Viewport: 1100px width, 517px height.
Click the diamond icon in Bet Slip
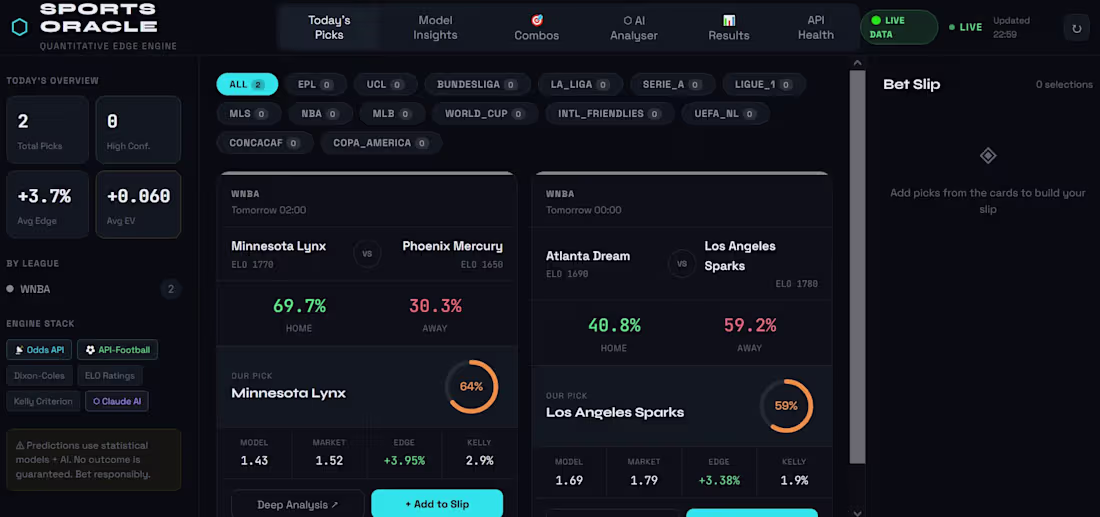coord(988,156)
